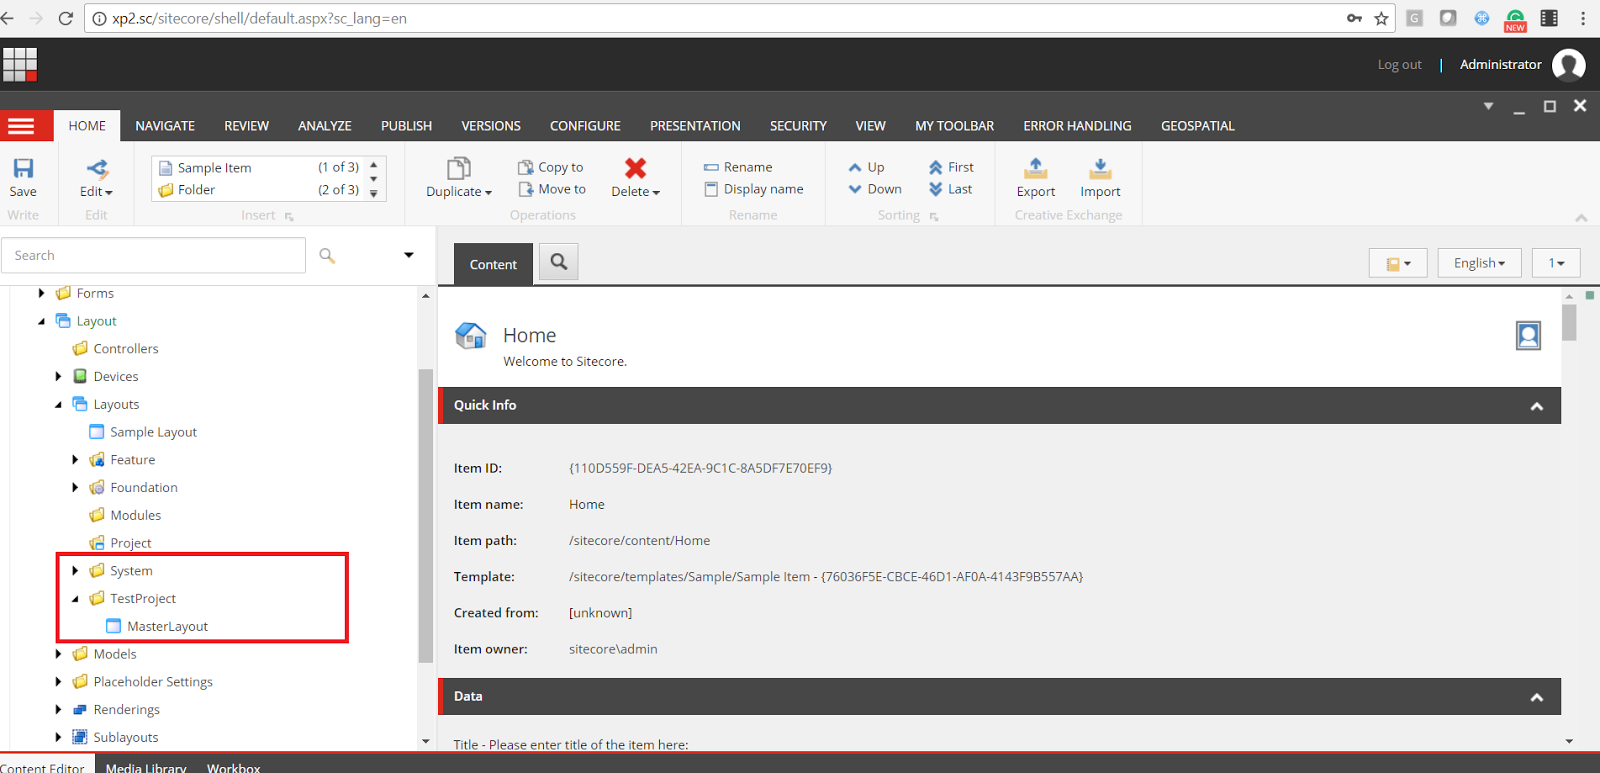The height and width of the screenshot is (773, 1600).
Task: Click the Import icon
Action: pyautogui.click(x=1100, y=168)
